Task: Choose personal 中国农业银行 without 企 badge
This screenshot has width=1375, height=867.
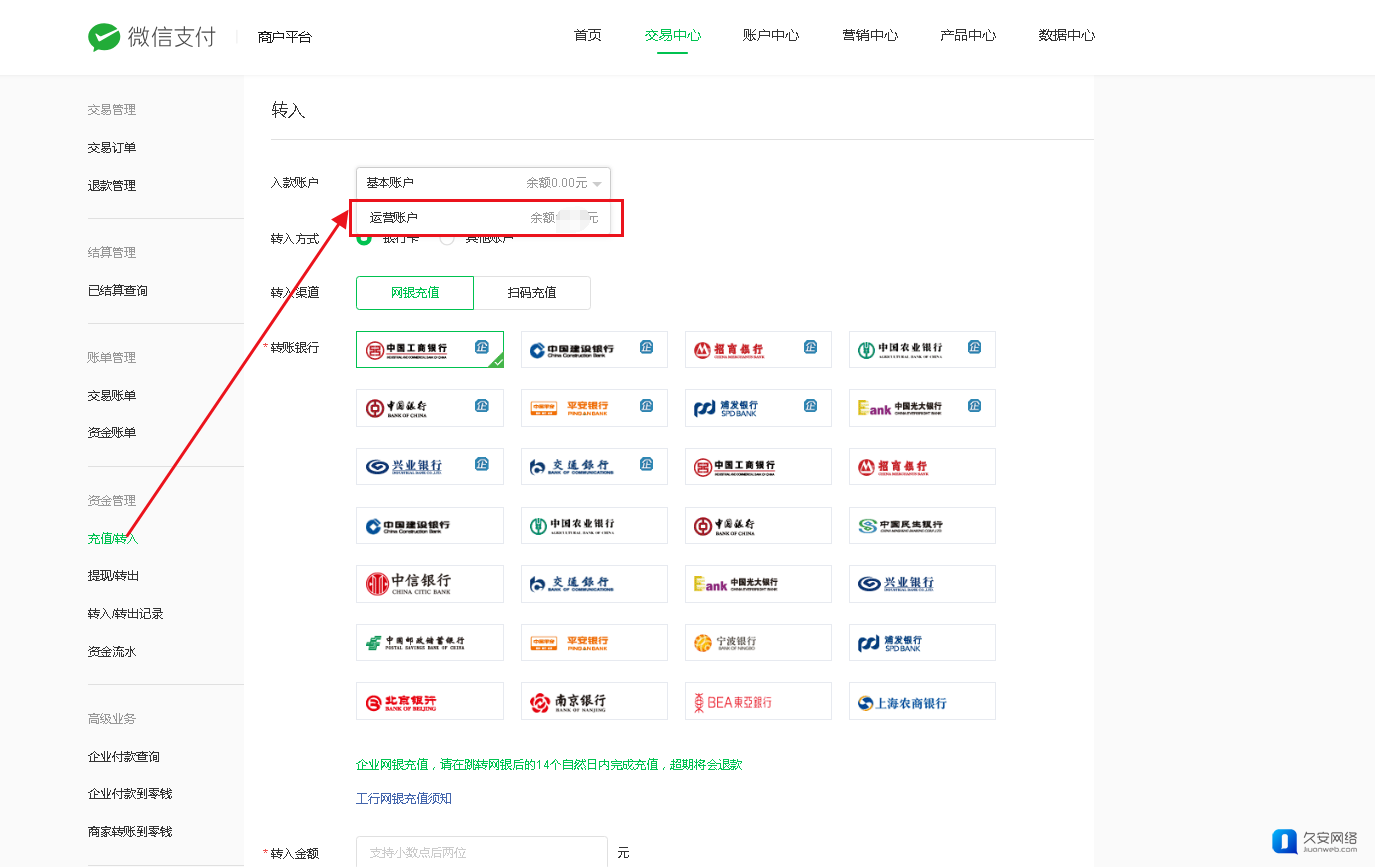Action: click(x=594, y=525)
